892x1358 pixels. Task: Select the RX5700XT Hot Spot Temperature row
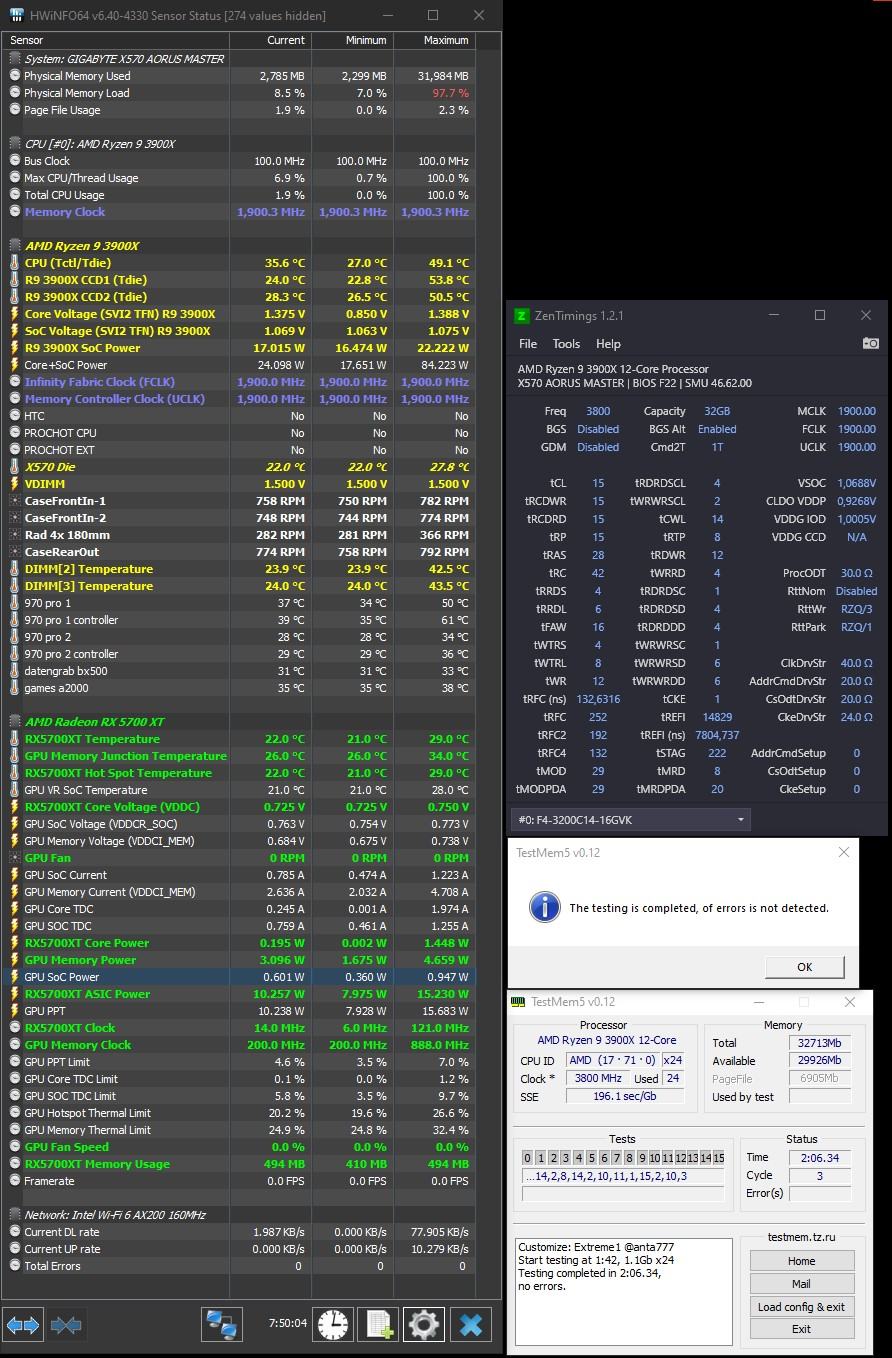point(238,773)
